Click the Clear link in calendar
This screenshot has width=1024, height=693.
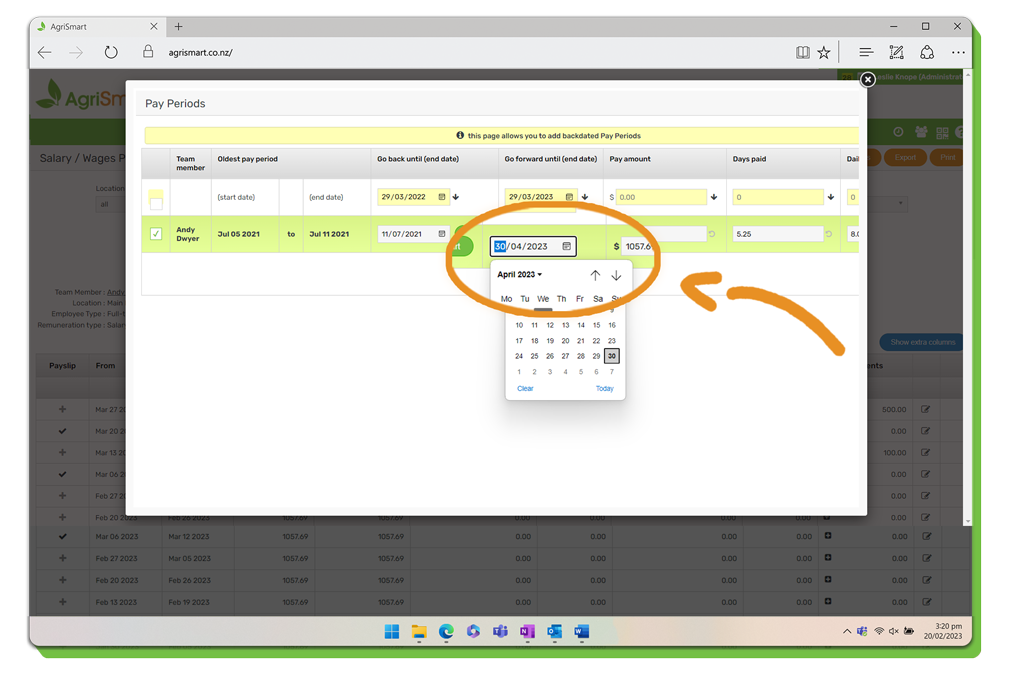[x=525, y=388]
